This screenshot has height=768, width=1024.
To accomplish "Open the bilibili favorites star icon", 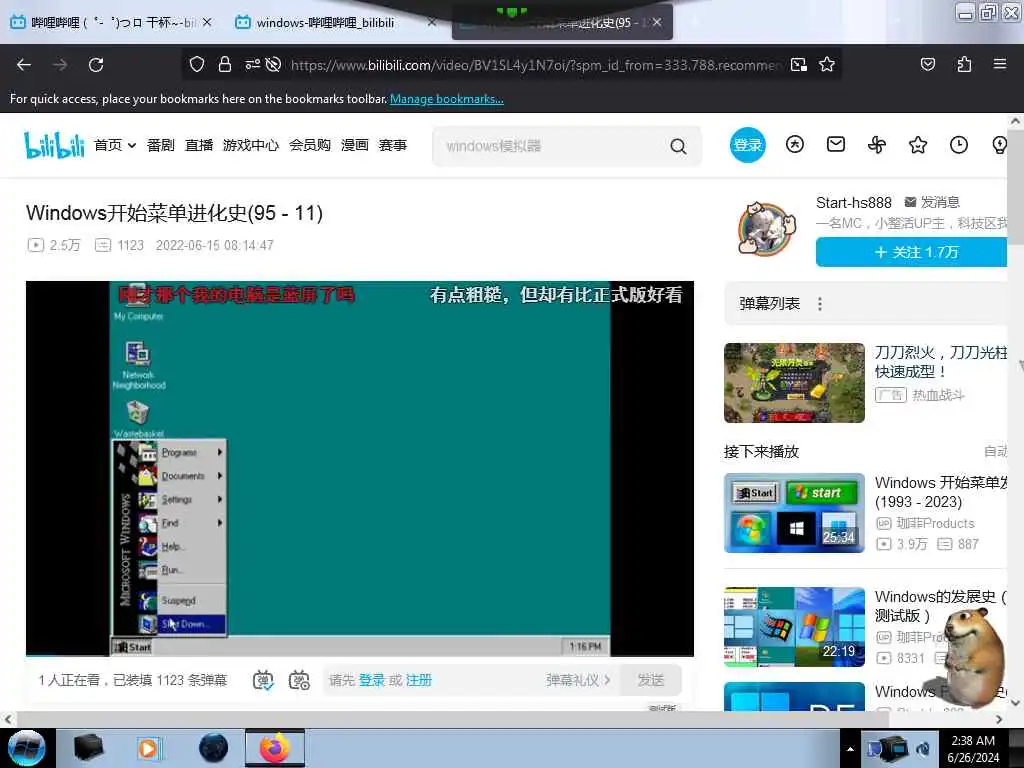I will coord(918,144).
